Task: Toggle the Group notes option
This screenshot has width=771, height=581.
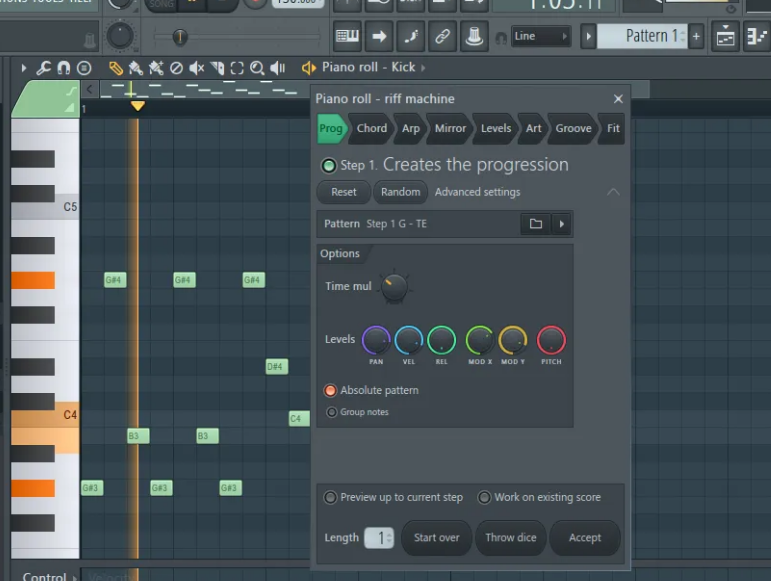Action: pos(332,412)
